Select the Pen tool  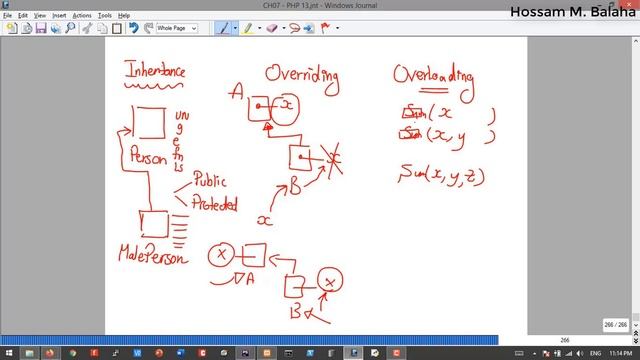pyautogui.click(x=224, y=28)
